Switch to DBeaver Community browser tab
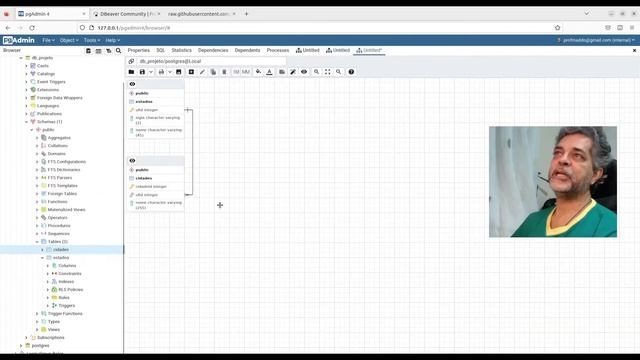The image size is (640, 360). click(127, 14)
